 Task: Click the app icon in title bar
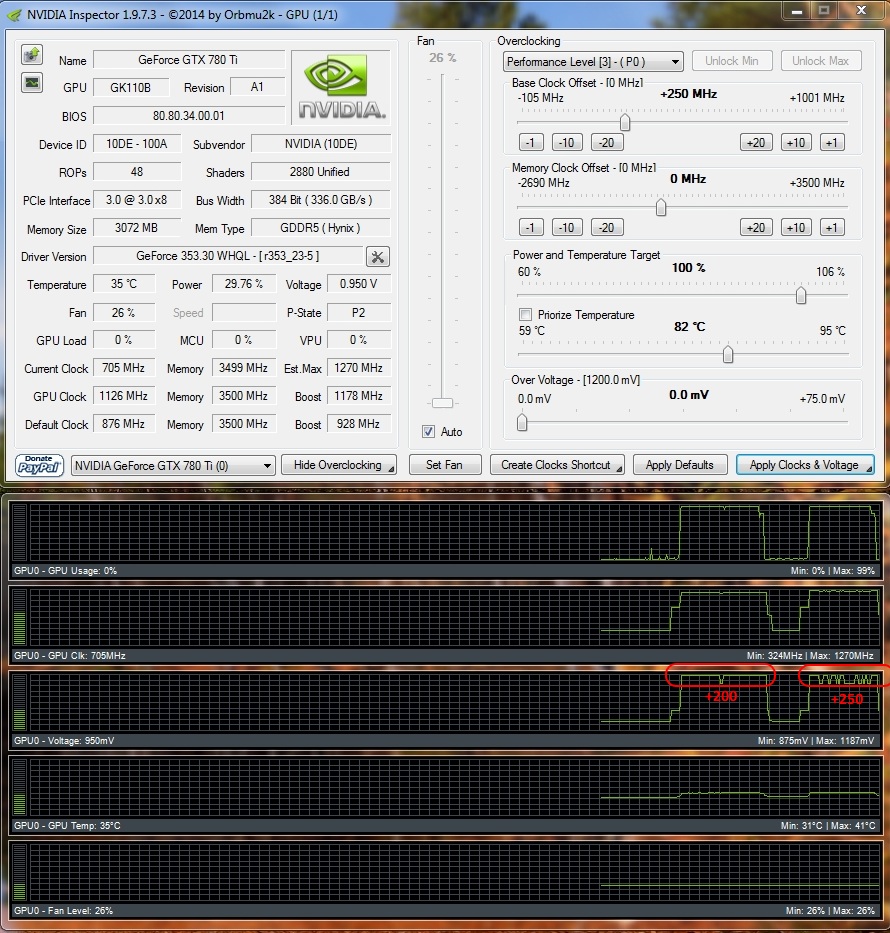(x=13, y=15)
